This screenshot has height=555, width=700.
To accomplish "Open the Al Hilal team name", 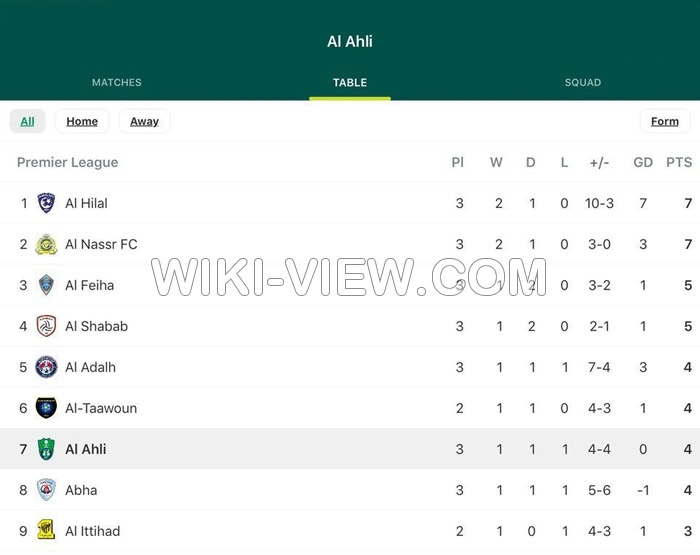I will pos(86,203).
